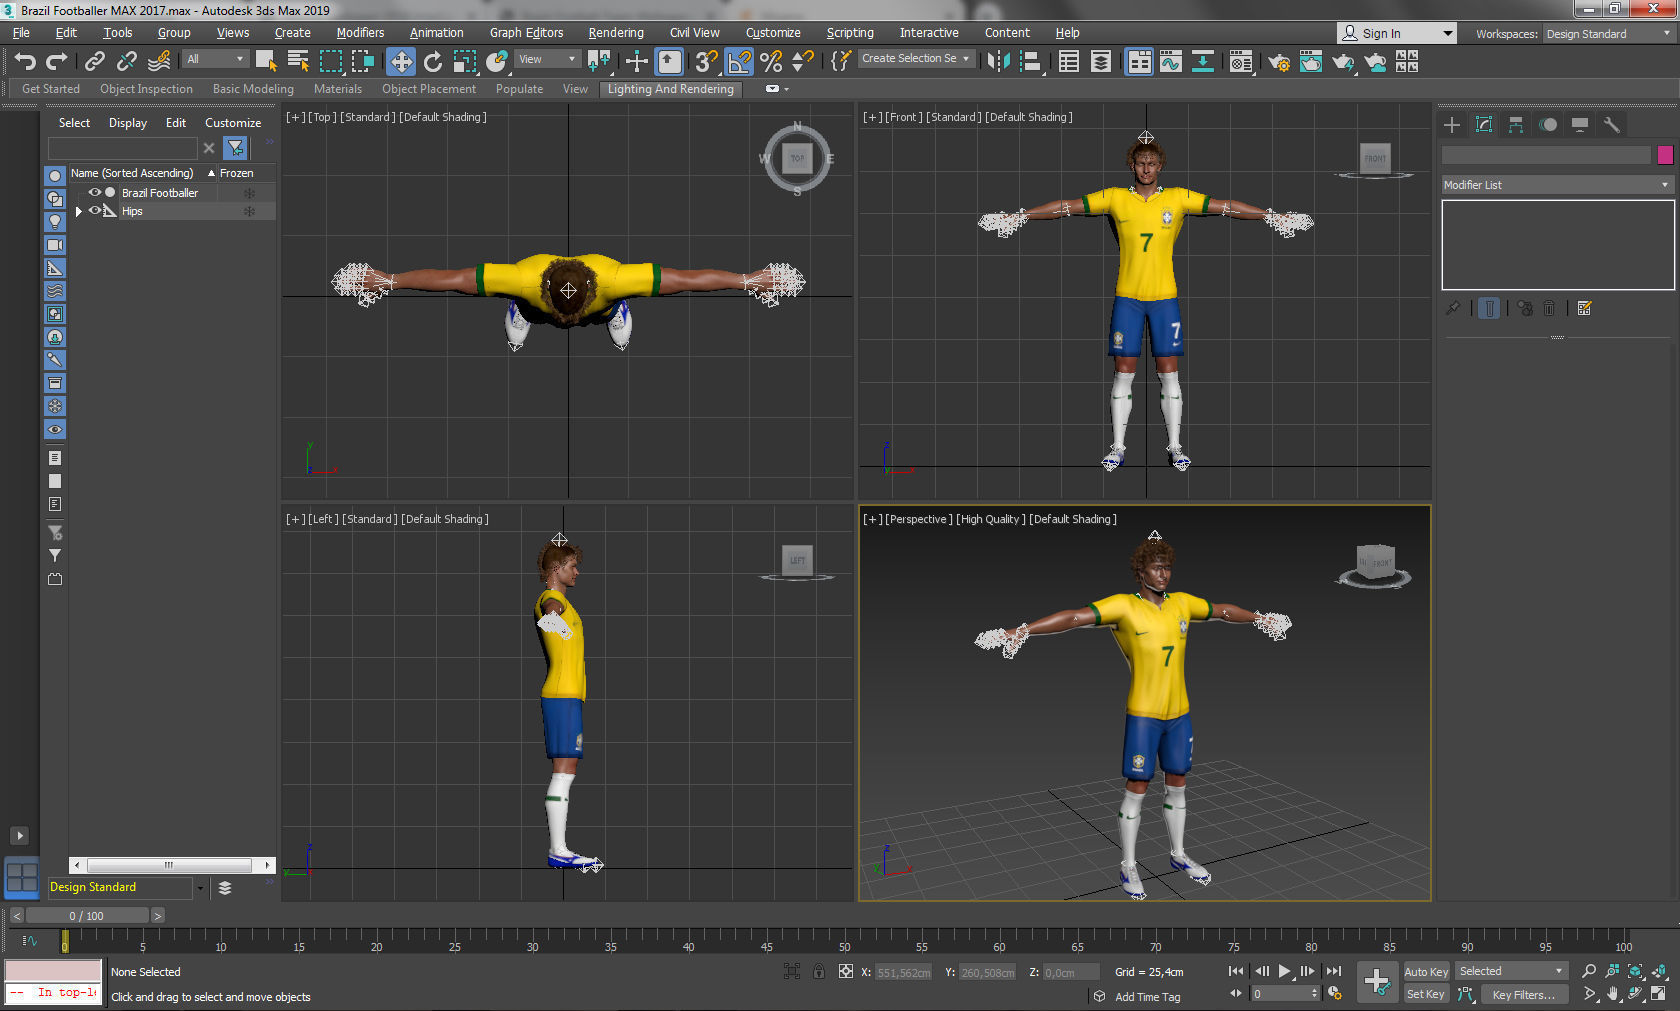Screen dimensions: 1680x1011
Task: Click Add Time Tag
Action: click(1147, 997)
